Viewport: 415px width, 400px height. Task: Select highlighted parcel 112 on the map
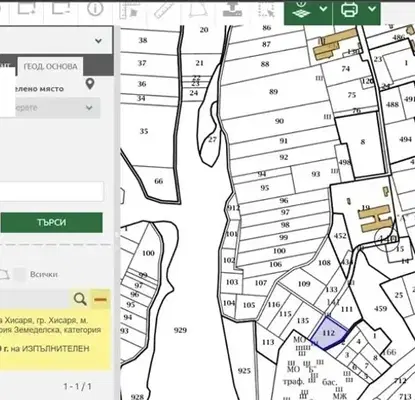point(329,333)
